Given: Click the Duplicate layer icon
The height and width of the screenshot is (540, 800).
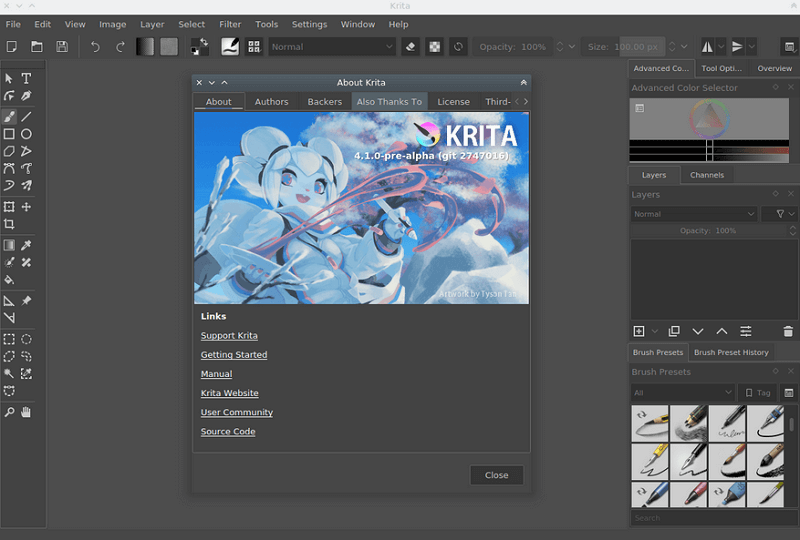Looking at the screenshot, I should click(674, 331).
